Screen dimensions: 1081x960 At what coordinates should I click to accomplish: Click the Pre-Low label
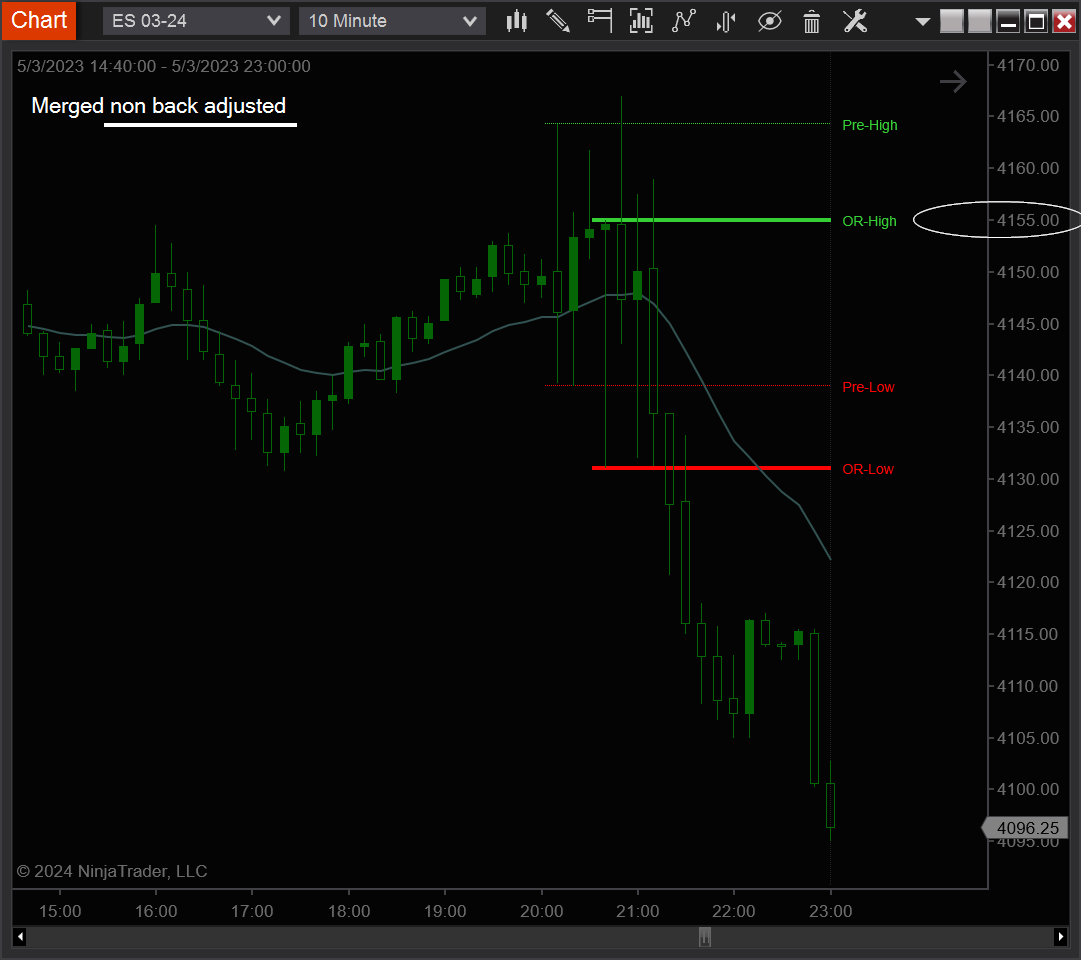(868, 387)
